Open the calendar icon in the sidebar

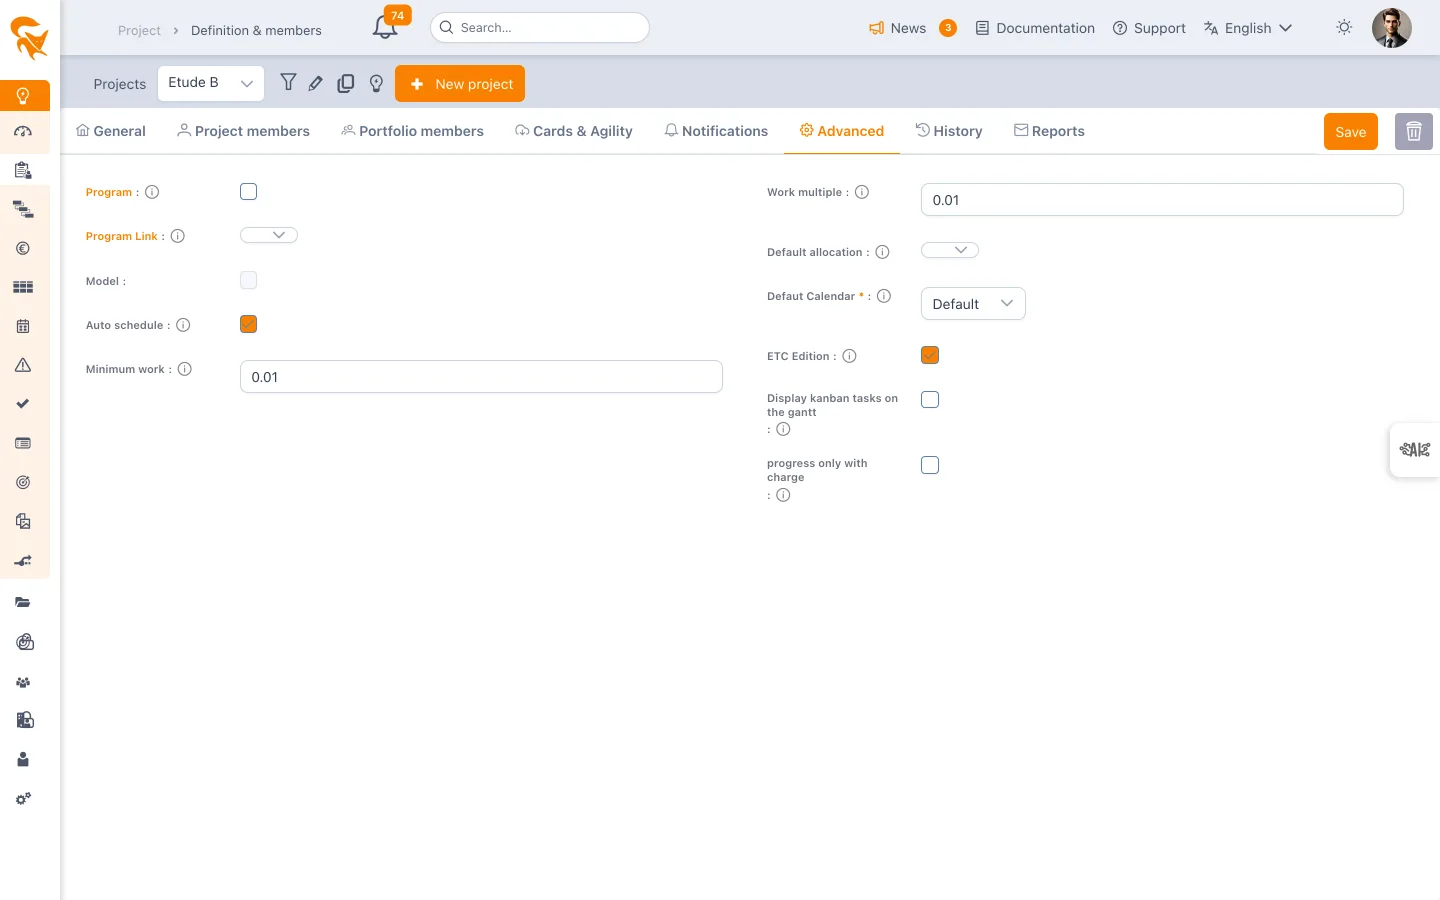click(x=23, y=326)
